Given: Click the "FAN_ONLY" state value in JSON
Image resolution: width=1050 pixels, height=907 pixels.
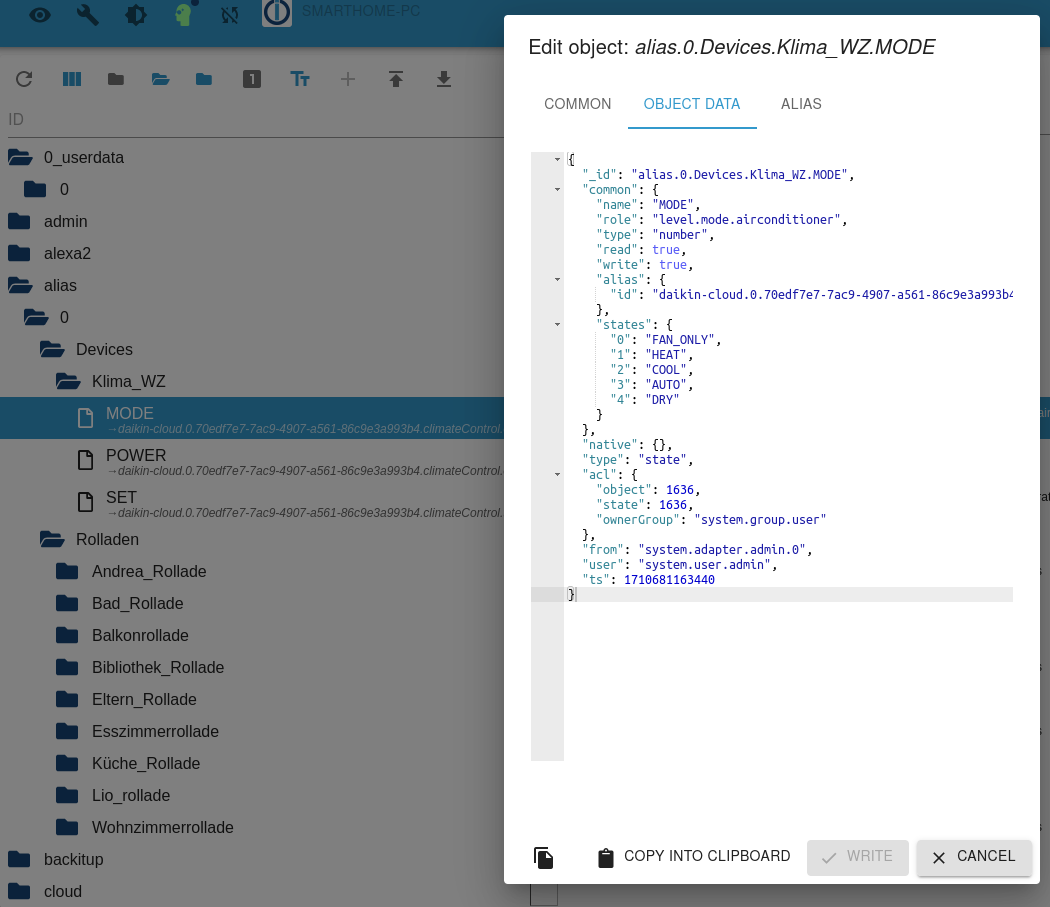Looking at the screenshot, I should [680, 340].
